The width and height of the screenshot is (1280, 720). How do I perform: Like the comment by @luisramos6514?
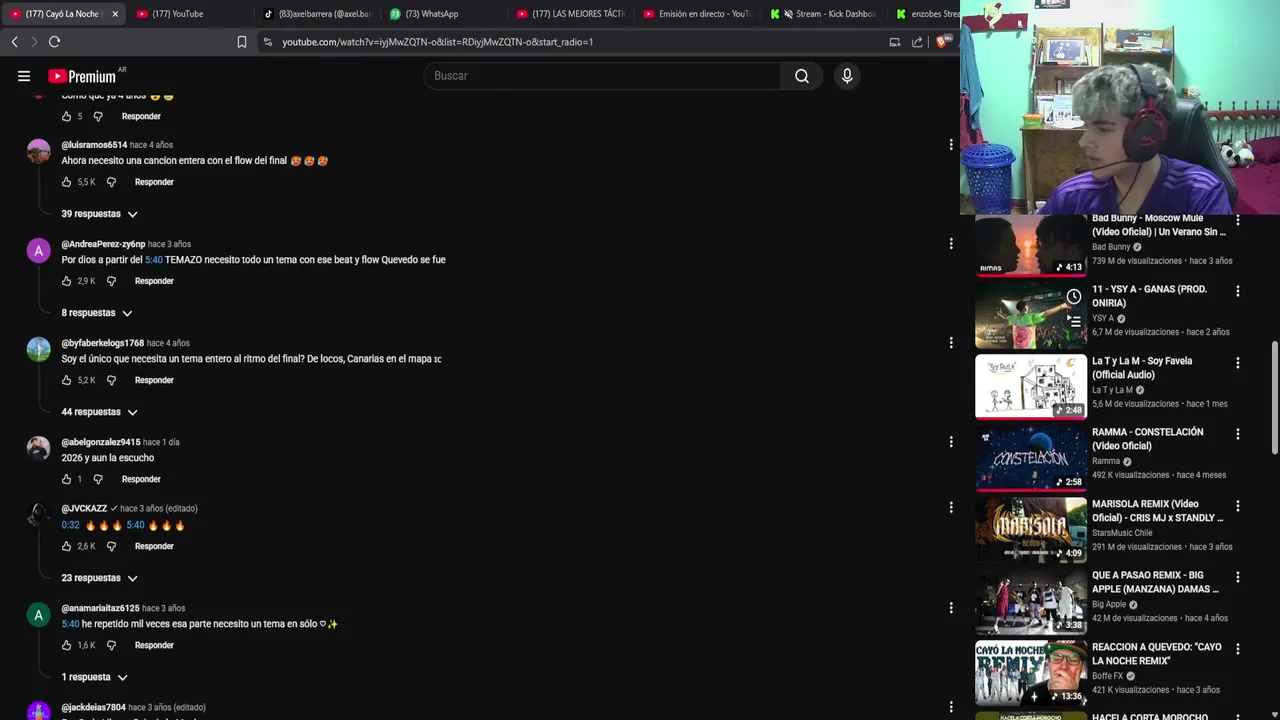[67, 182]
